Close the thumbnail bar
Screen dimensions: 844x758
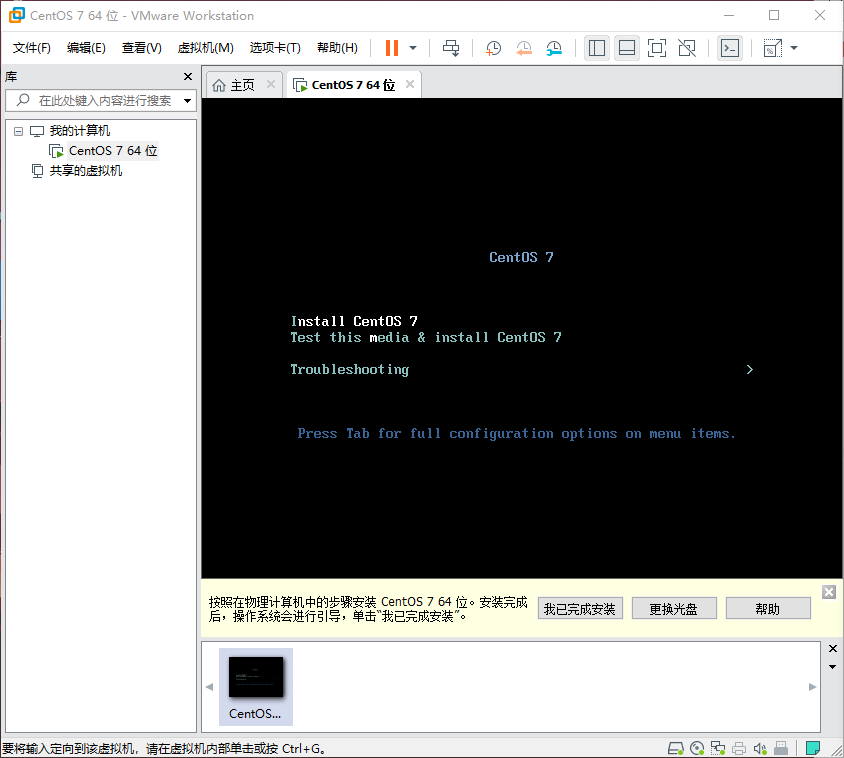(x=833, y=649)
